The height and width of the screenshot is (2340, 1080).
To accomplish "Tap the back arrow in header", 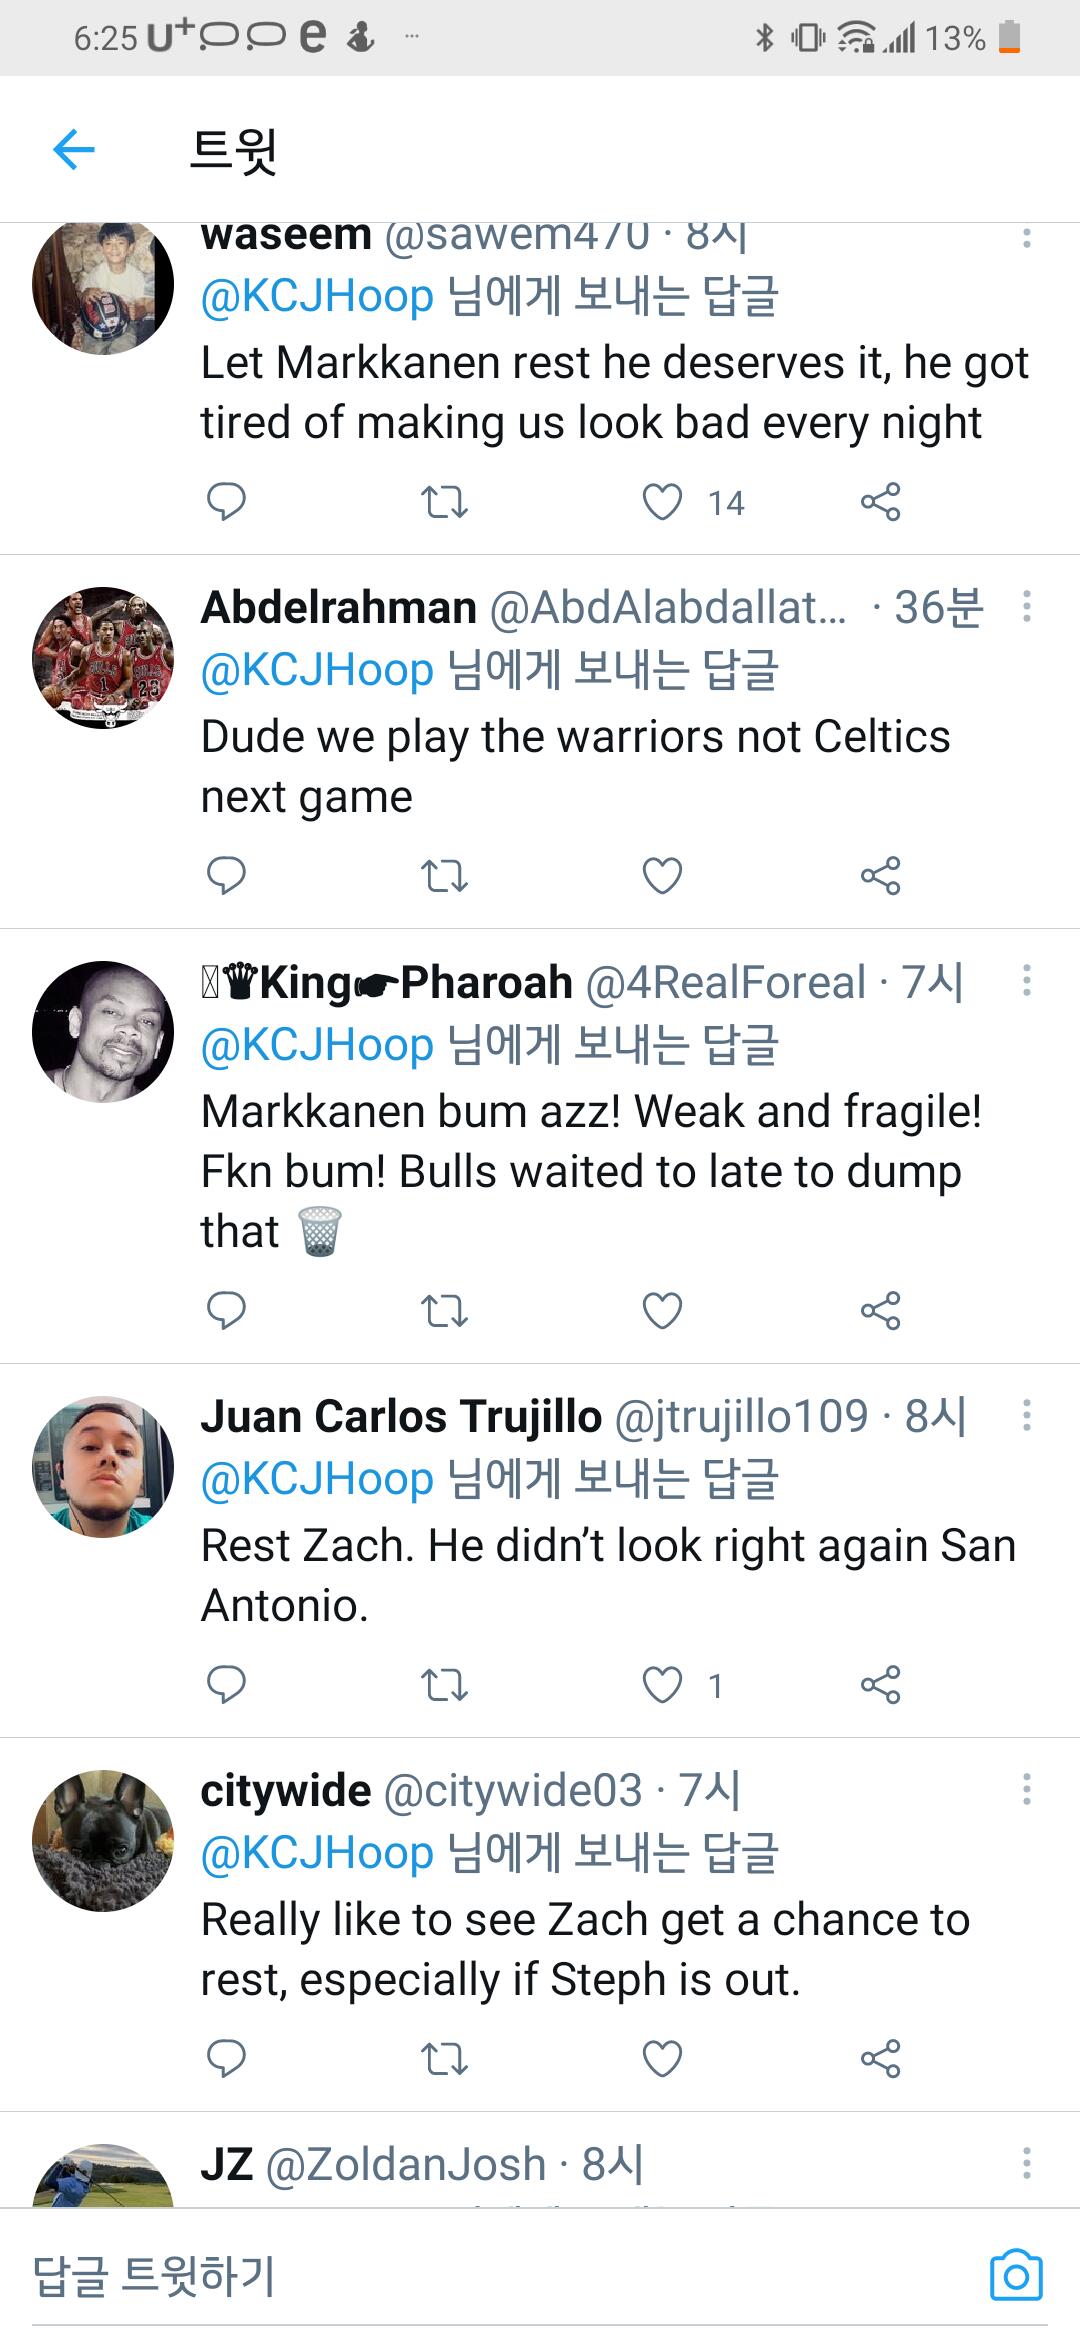I will point(73,151).
